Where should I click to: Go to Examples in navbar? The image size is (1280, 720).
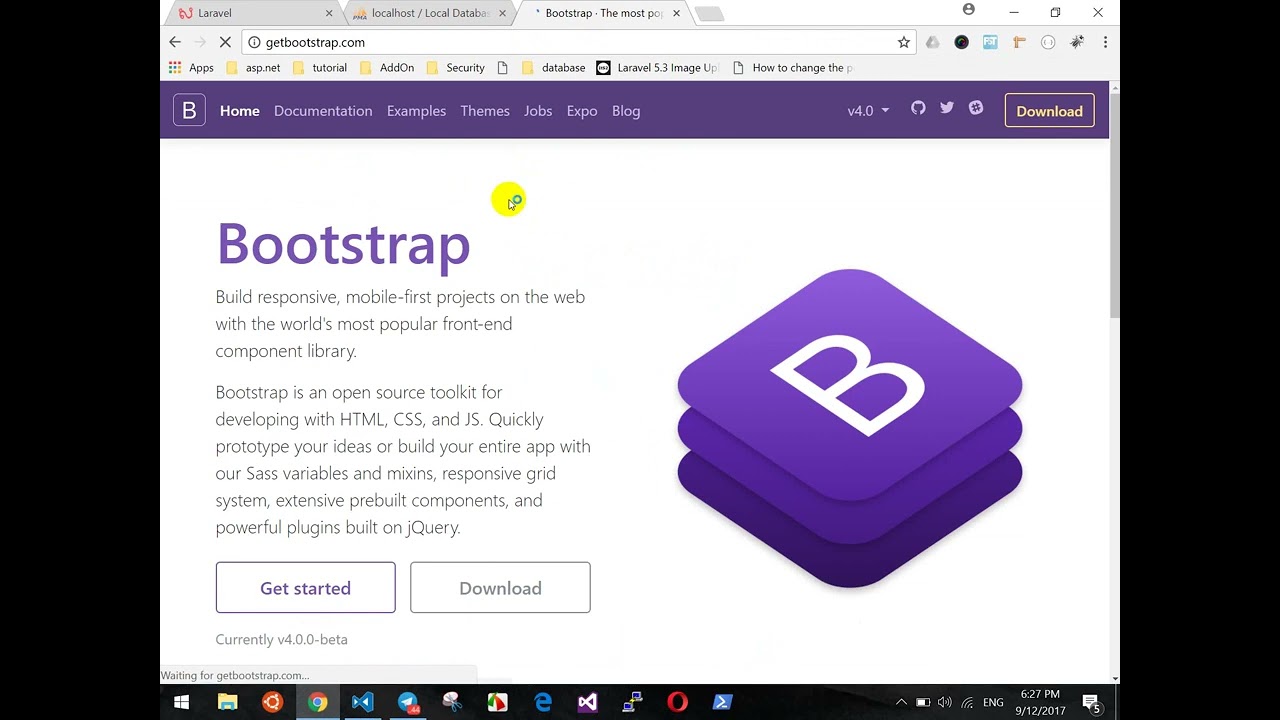(416, 111)
